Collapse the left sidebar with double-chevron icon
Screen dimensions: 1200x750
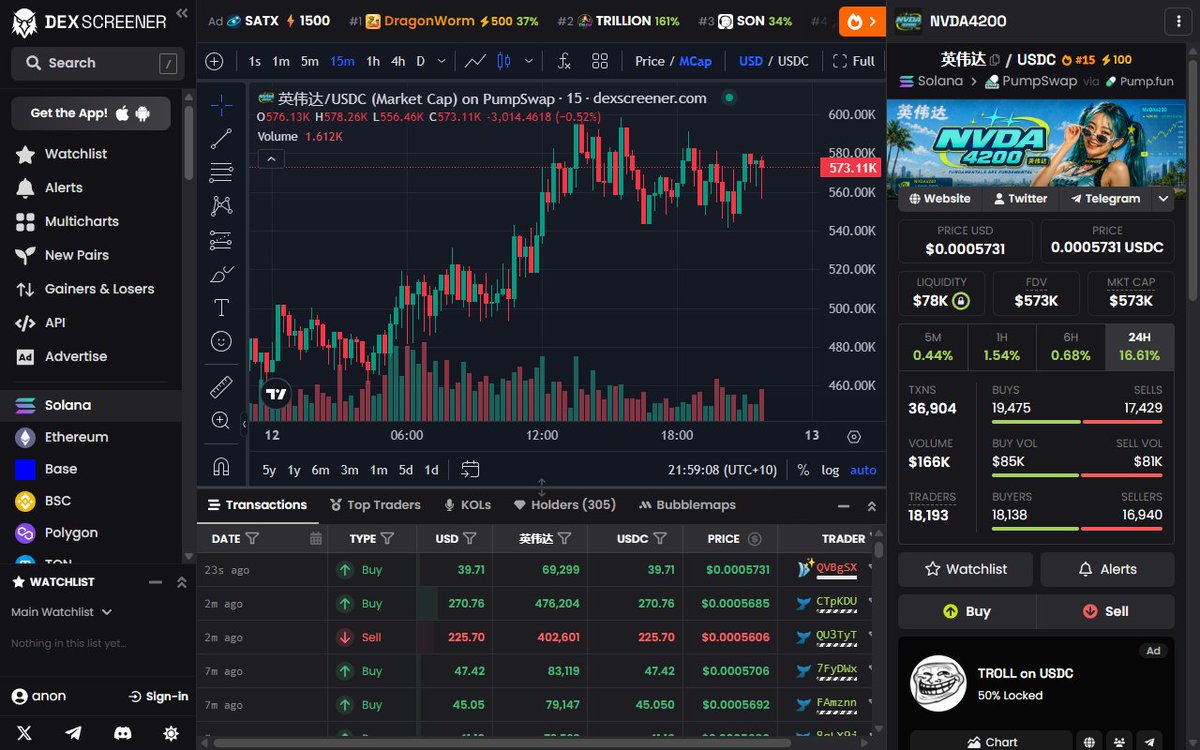point(181,13)
